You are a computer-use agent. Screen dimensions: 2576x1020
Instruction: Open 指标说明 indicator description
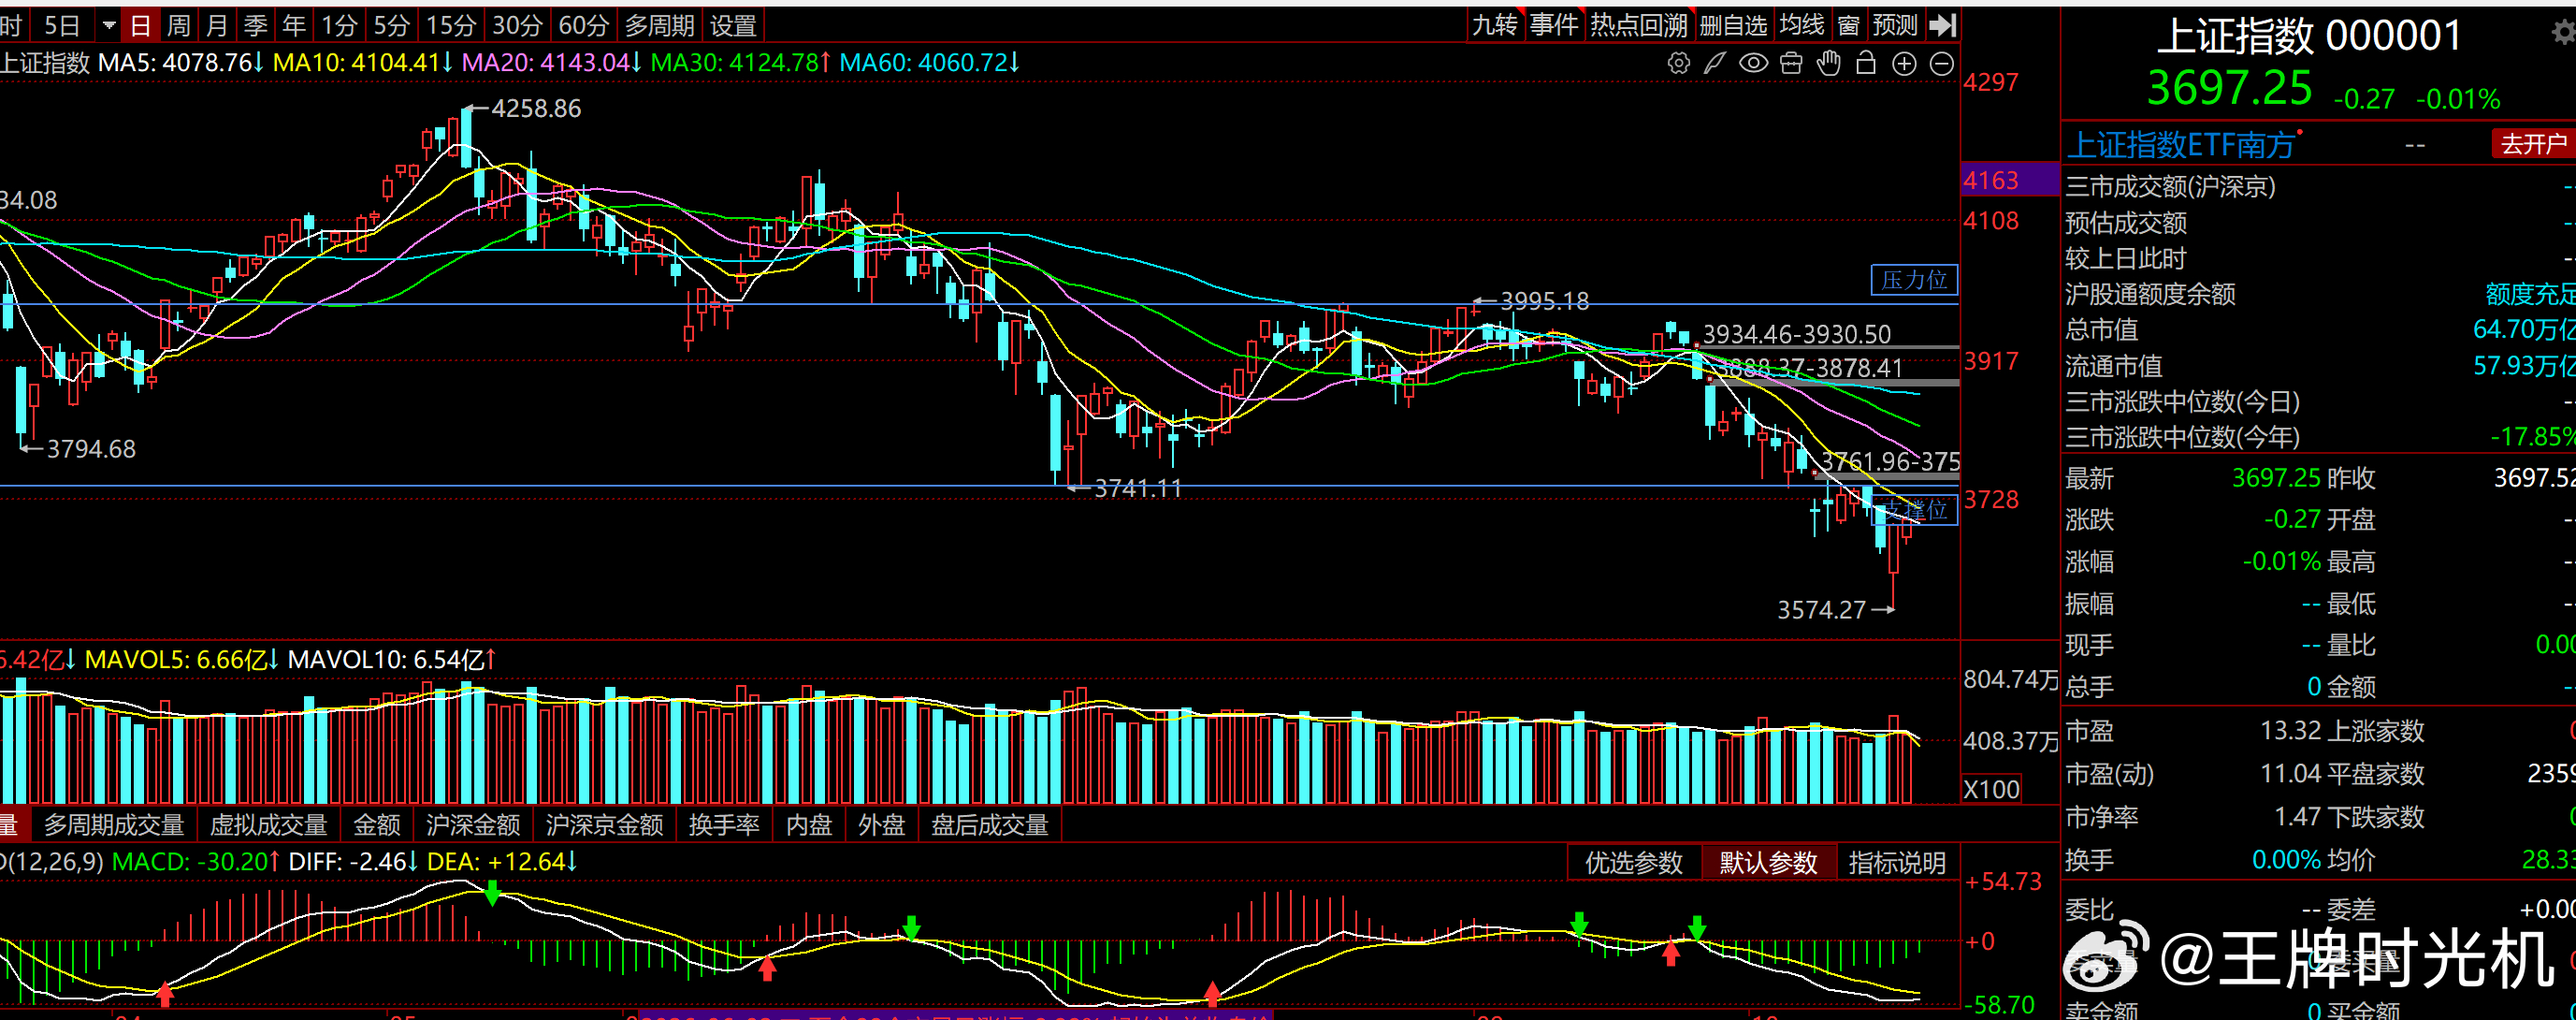(x=1897, y=863)
